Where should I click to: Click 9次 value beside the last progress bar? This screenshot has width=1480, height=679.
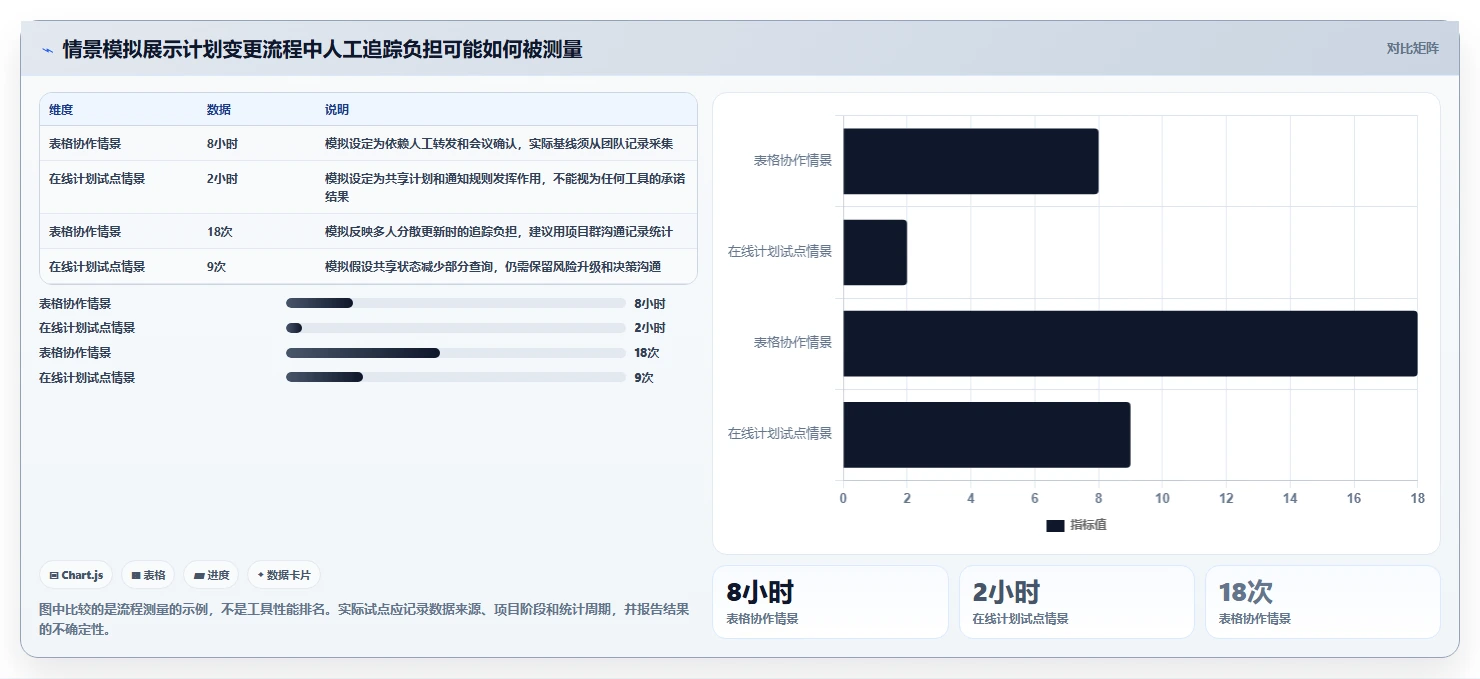click(x=643, y=378)
